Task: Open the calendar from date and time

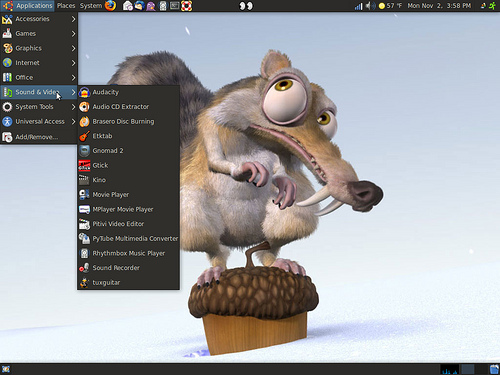Action: (x=439, y=6)
